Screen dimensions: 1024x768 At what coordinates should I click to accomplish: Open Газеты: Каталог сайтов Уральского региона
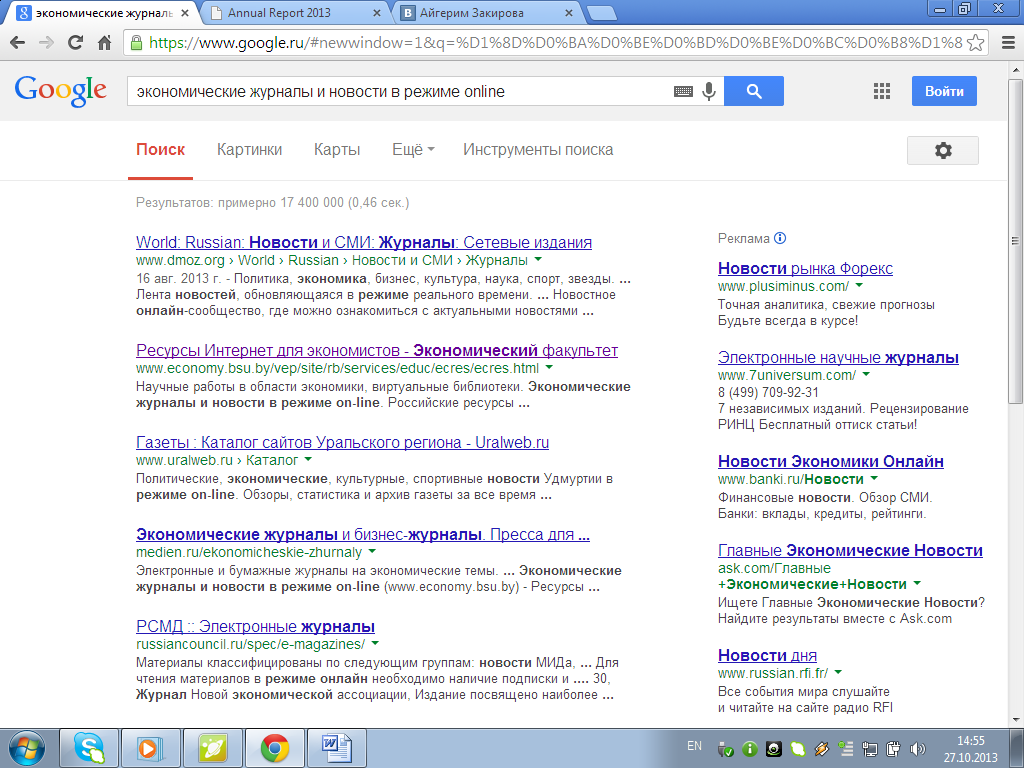pyautogui.click(x=342, y=442)
